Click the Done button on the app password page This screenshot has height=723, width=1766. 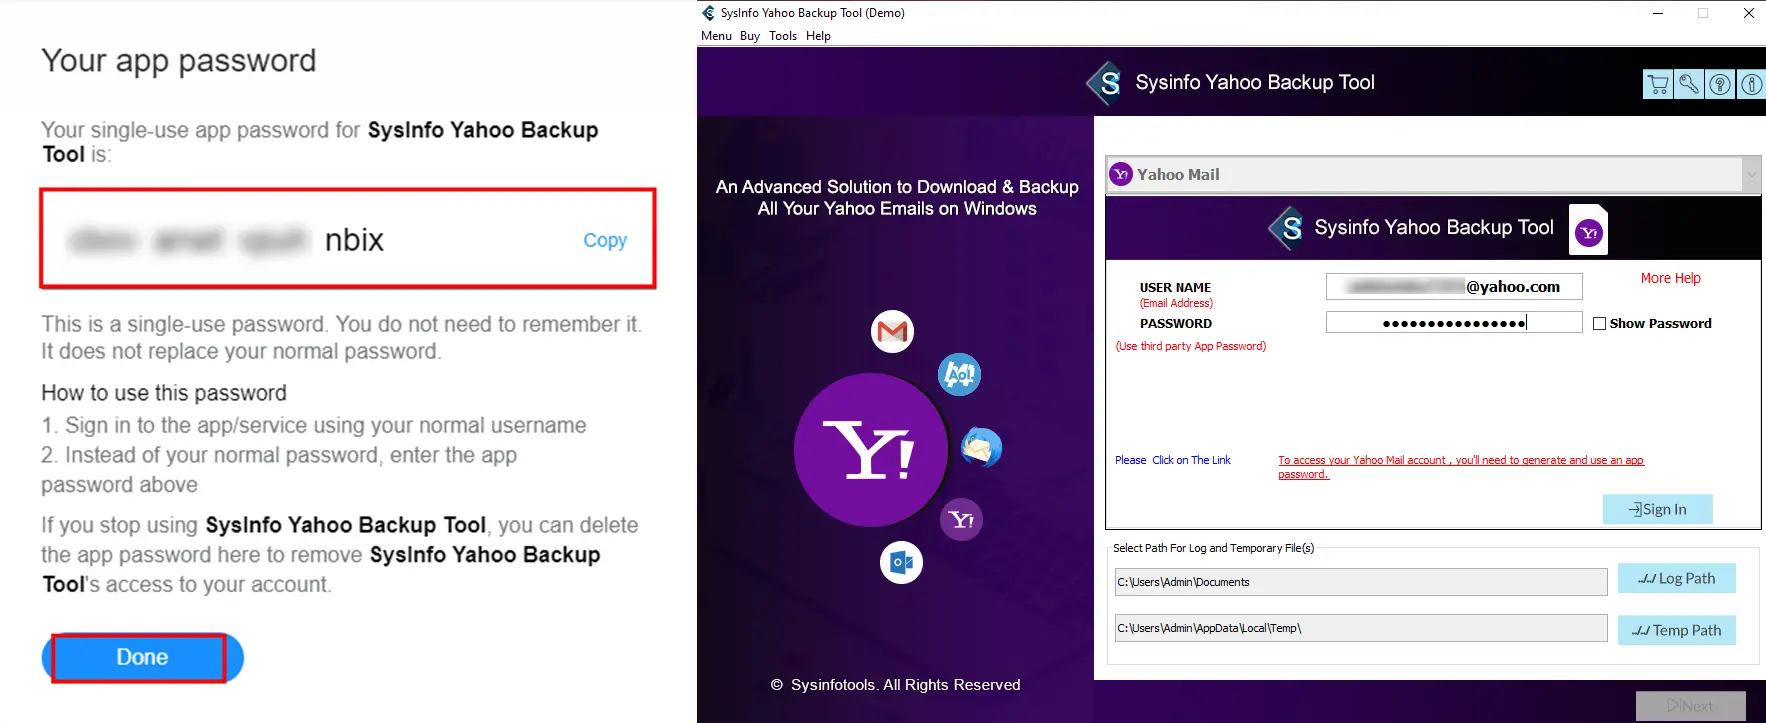[142, 657]
